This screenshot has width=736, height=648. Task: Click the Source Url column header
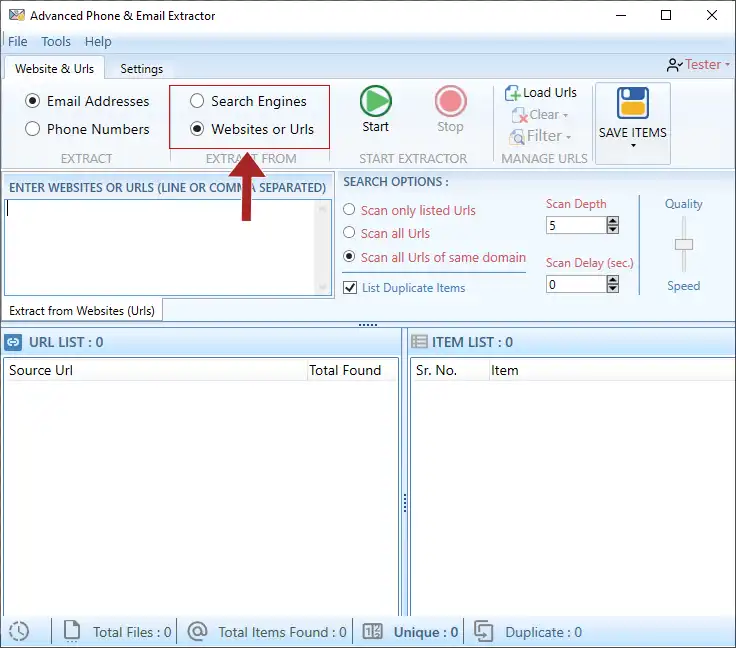pos(155,370)
